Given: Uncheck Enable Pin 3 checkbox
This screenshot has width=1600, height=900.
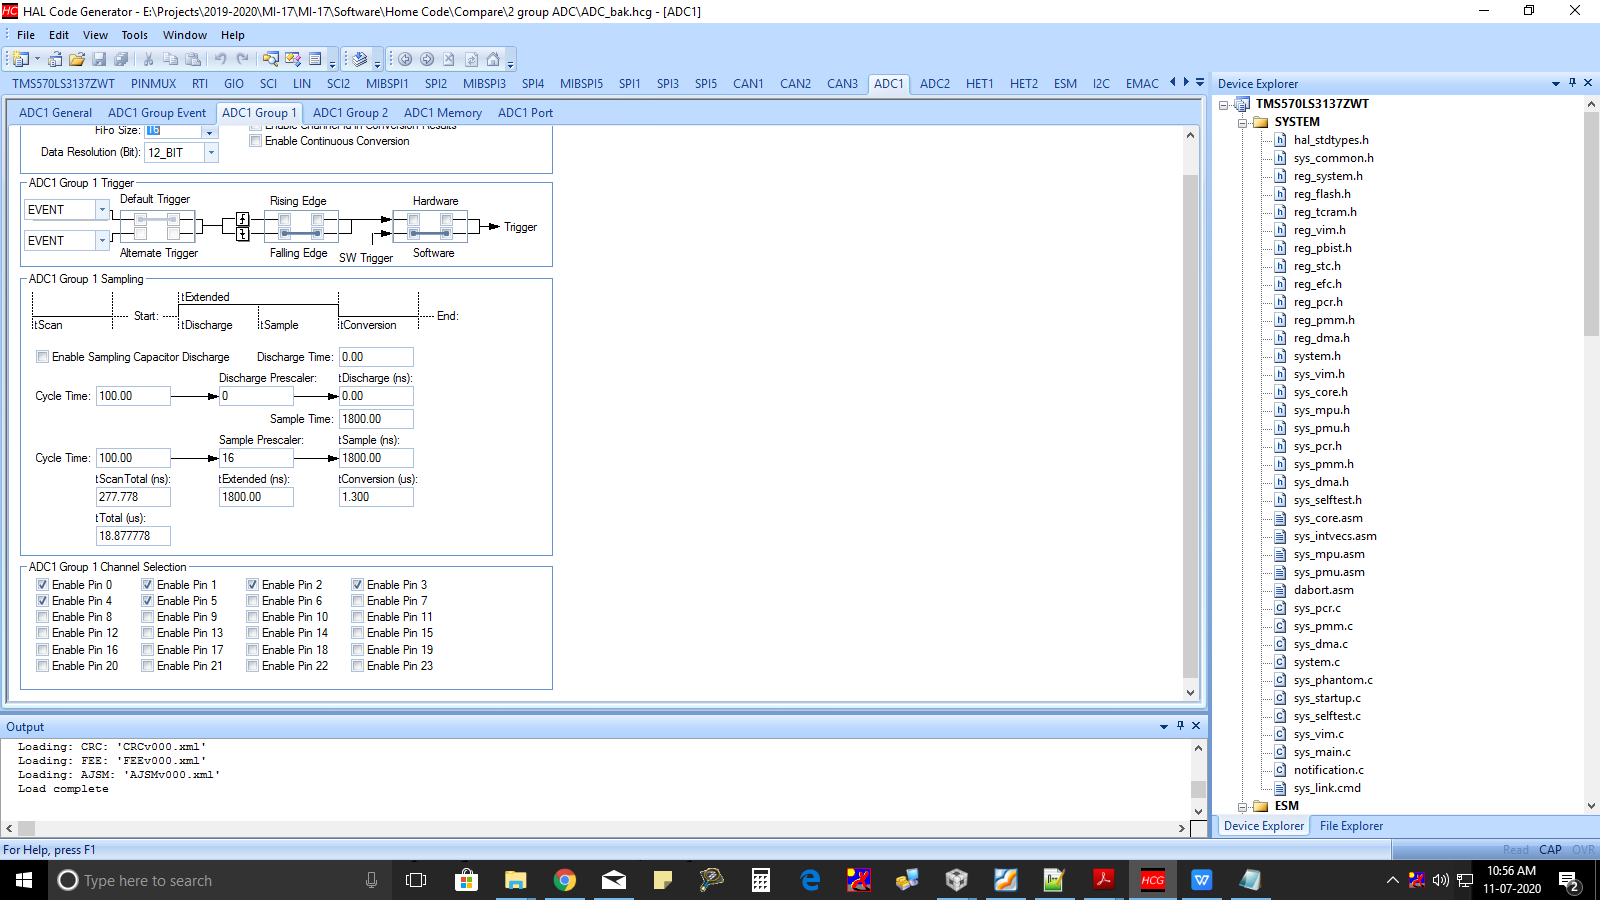Looking at the screenshot, I should tap(357, 585).
